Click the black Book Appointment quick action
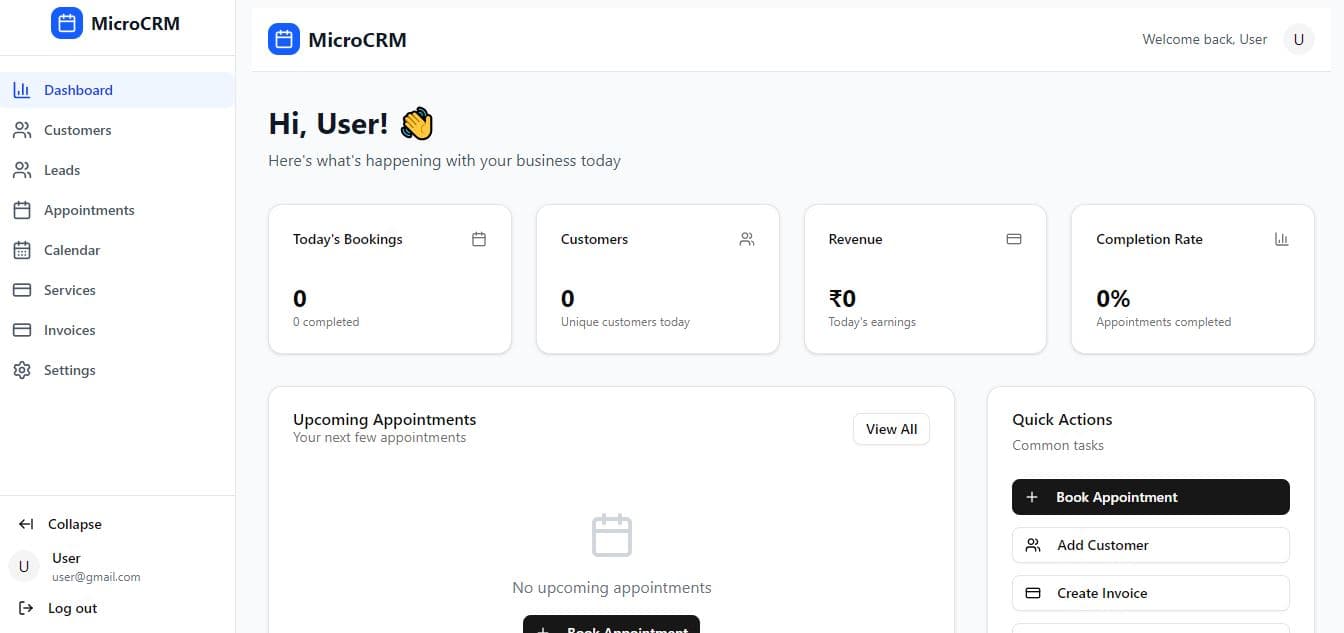Viewport: 1344px width, 633px height. click(x=1150, y=497)
